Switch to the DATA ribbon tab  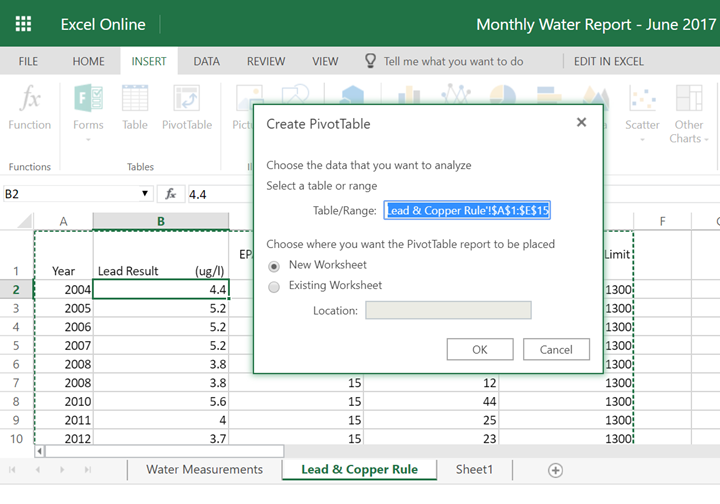[x=206, y=61]
